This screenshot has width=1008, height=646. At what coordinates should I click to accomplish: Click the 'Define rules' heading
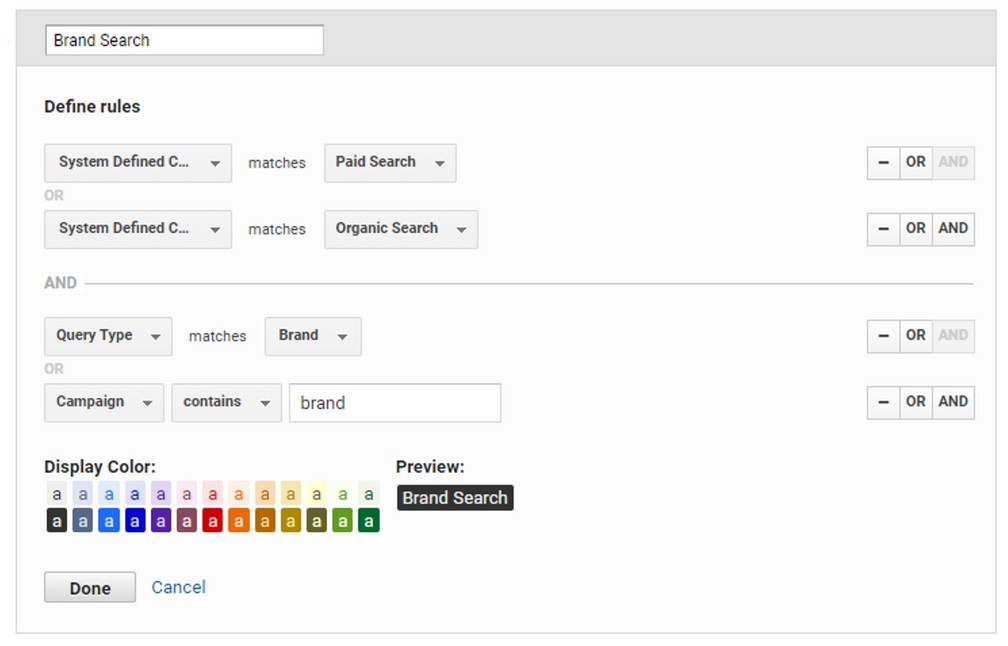pos(92,107)
